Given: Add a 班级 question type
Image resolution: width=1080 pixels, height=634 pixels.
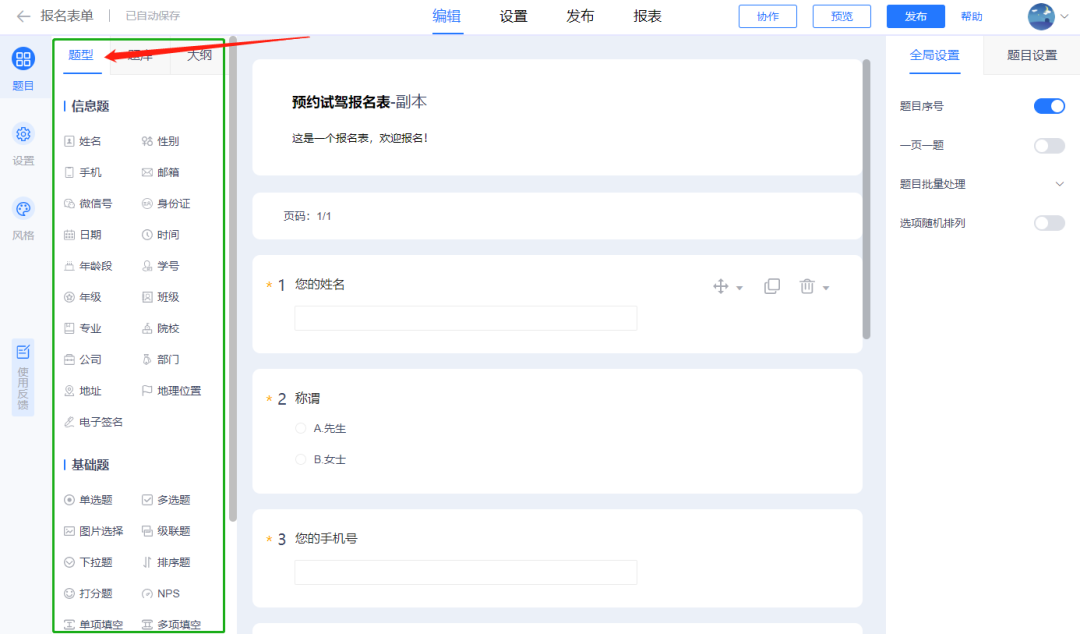Looking at the screenshot, I should click(160, 297).
